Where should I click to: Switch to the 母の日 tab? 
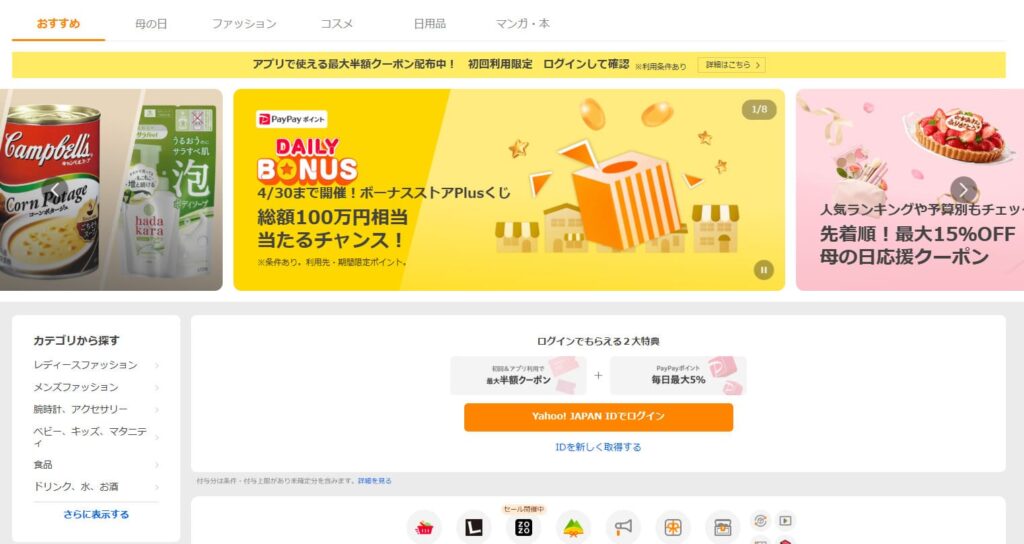coord(151,24)
